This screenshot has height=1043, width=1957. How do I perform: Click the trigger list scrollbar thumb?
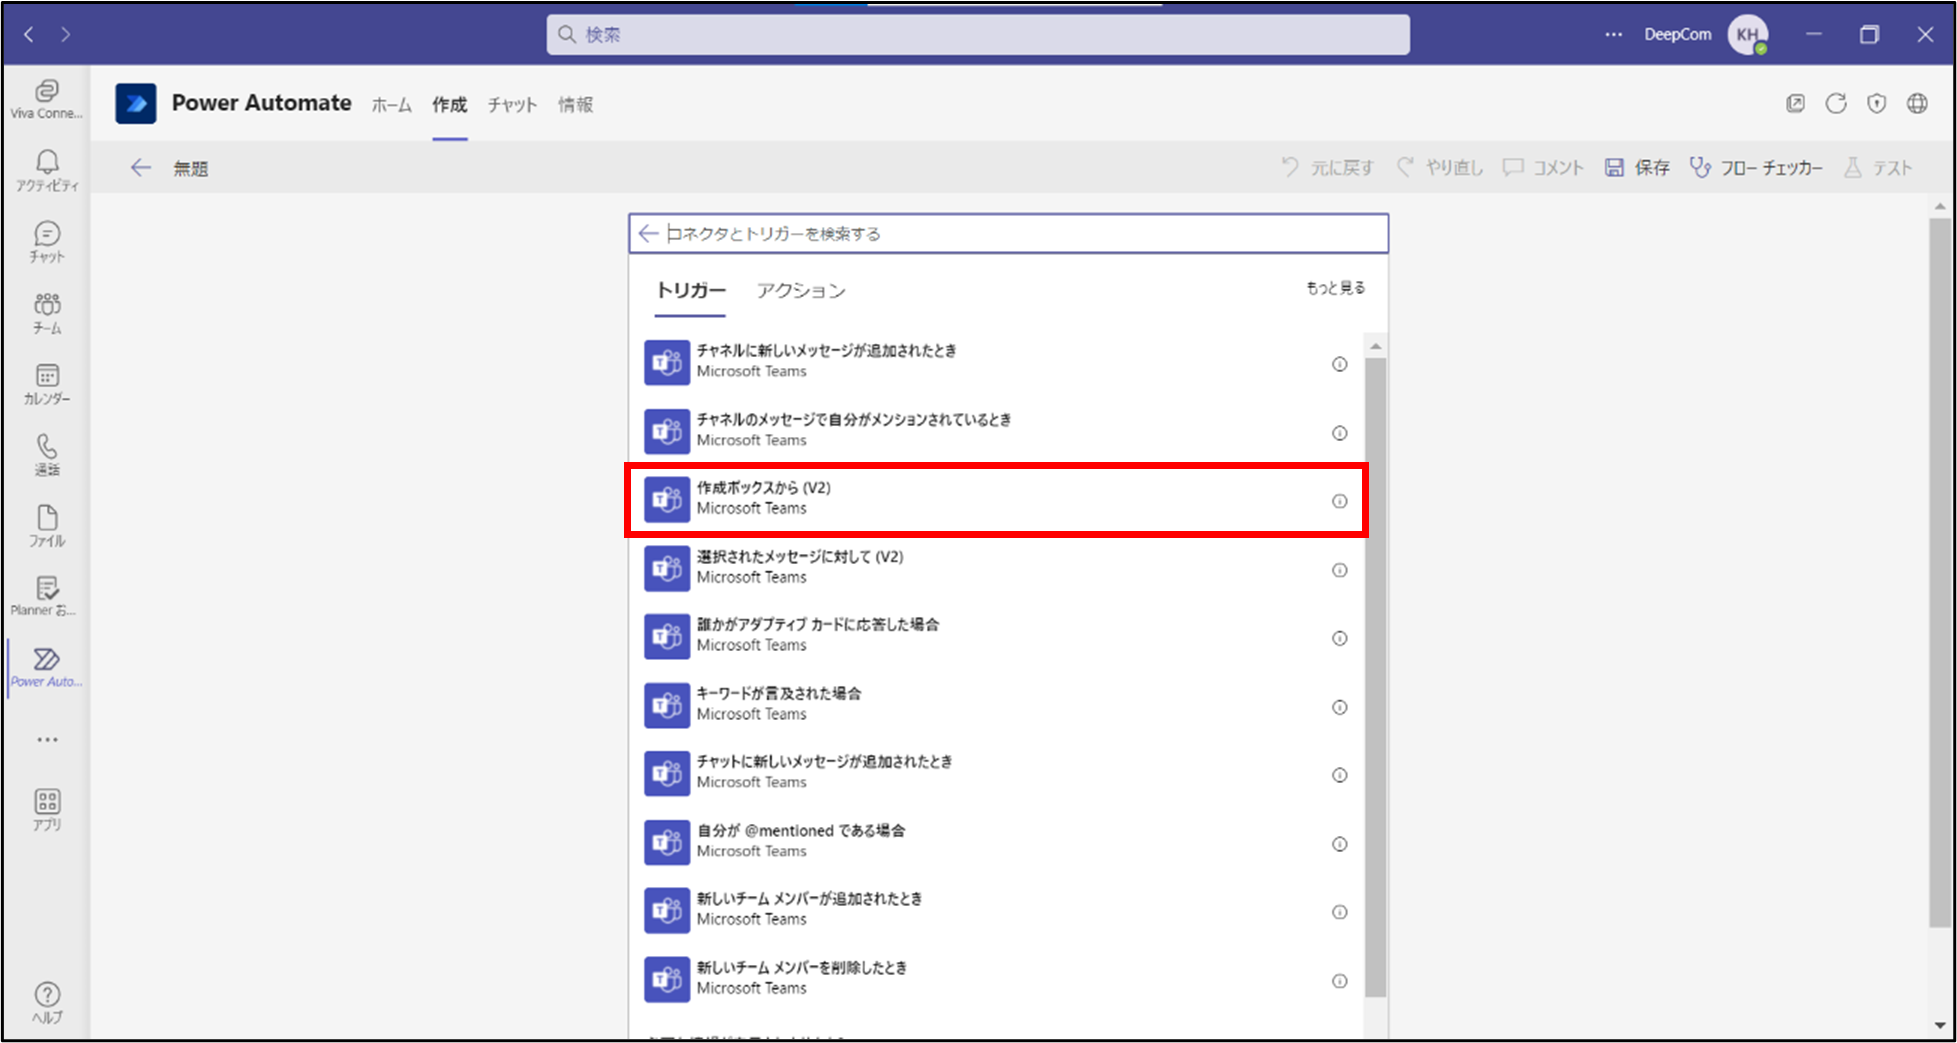[1376, 677]
